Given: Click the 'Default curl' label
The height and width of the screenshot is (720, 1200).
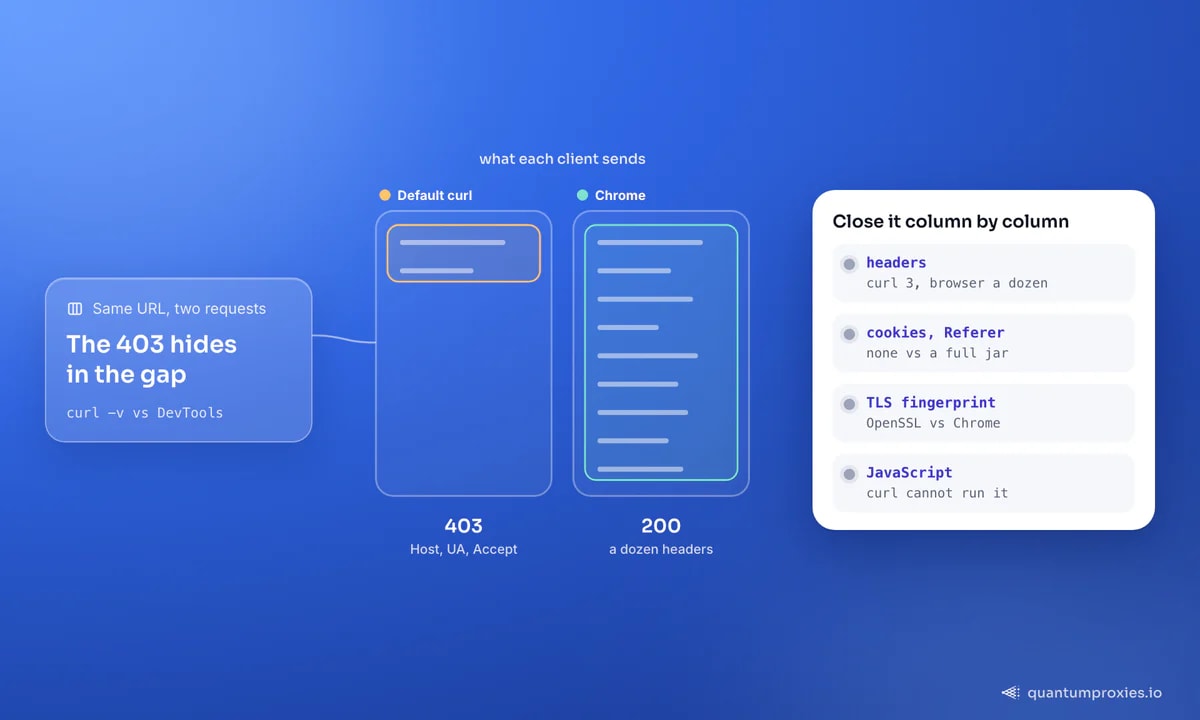Looking at the screenshot, I should (435, 195).
